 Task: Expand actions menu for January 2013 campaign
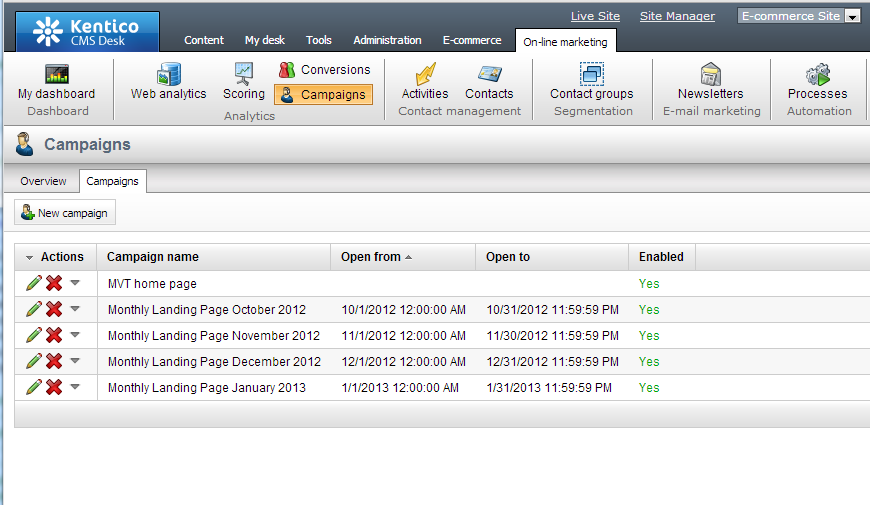coord(75,386)
